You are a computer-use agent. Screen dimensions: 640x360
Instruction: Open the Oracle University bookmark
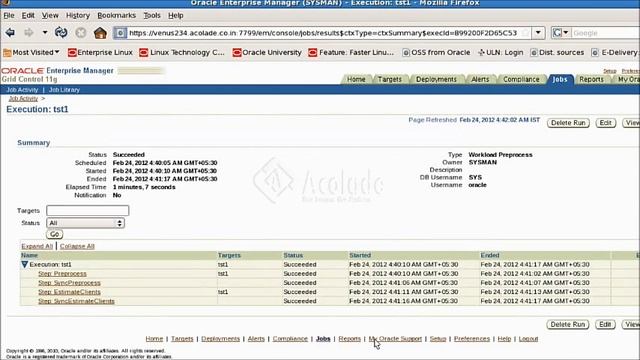(267, 52)
